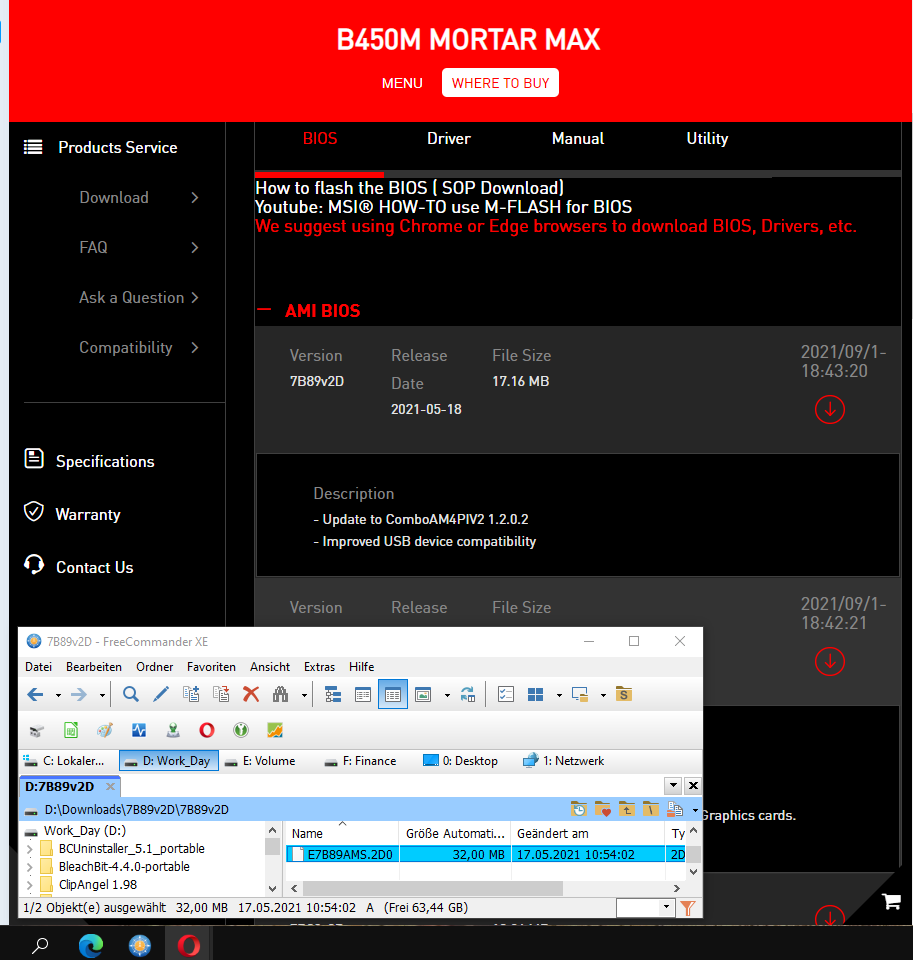The height and width of the screenshot is (960, 913).
Task: Open the history folder icon in address bar
Action: [x=579, y=809]
